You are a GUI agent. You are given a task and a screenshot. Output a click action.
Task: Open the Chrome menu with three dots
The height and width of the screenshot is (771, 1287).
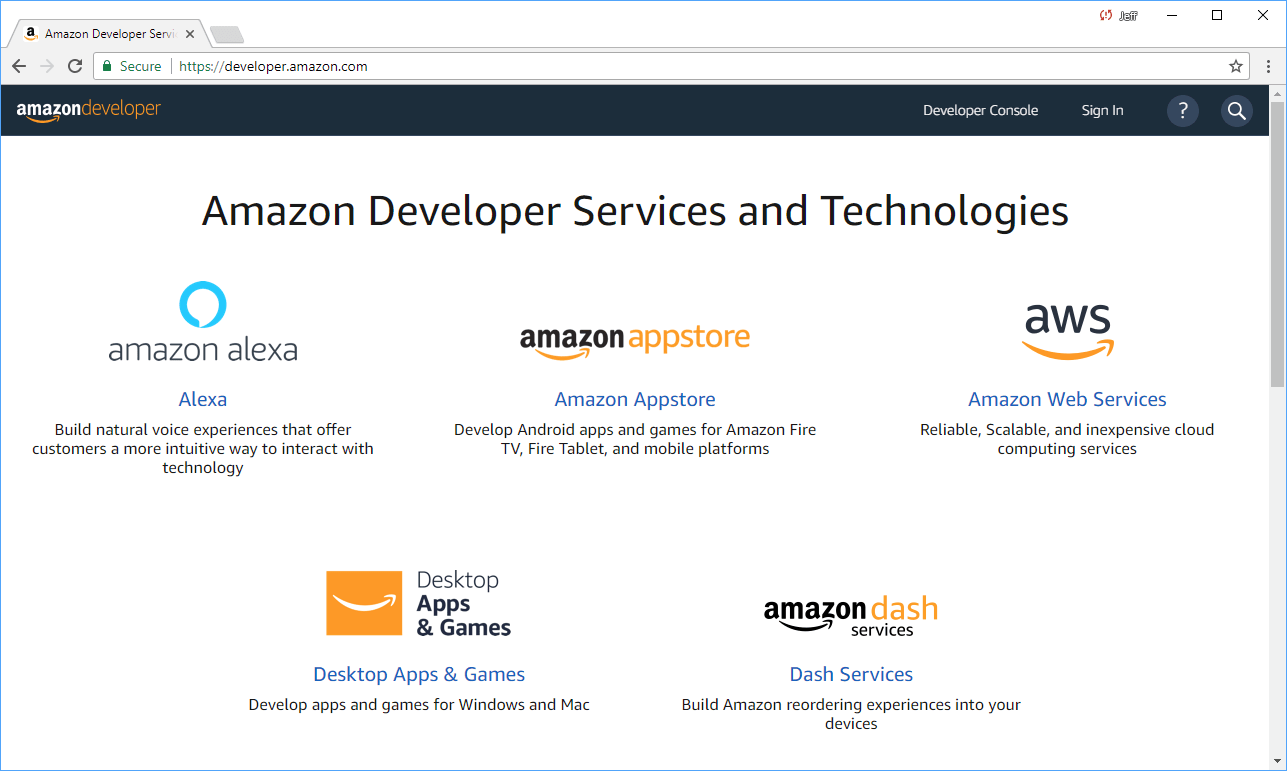click(x=1268, y=66)
